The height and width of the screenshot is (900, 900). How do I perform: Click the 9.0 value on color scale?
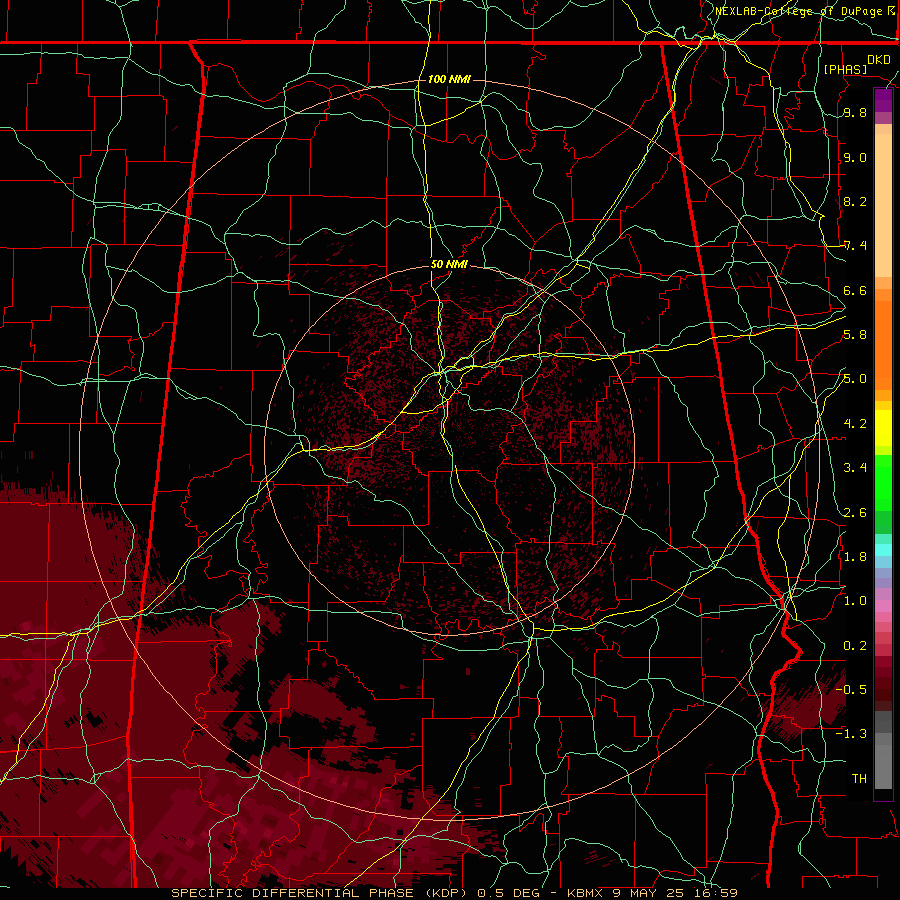tap(855, 157)
